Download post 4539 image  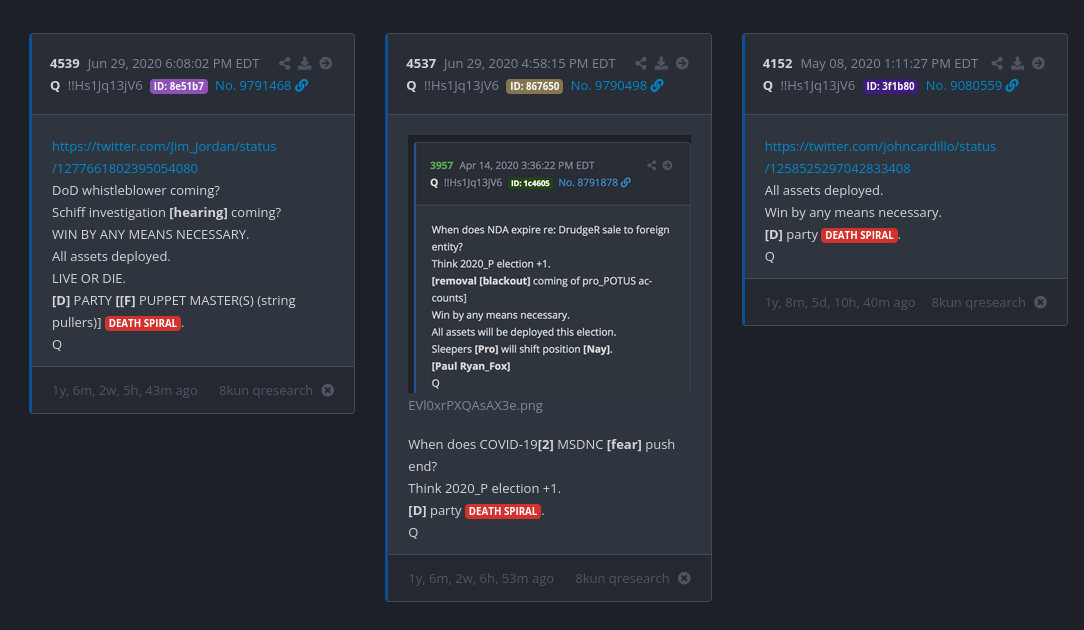pyautogui.click(x=305, y=64)
